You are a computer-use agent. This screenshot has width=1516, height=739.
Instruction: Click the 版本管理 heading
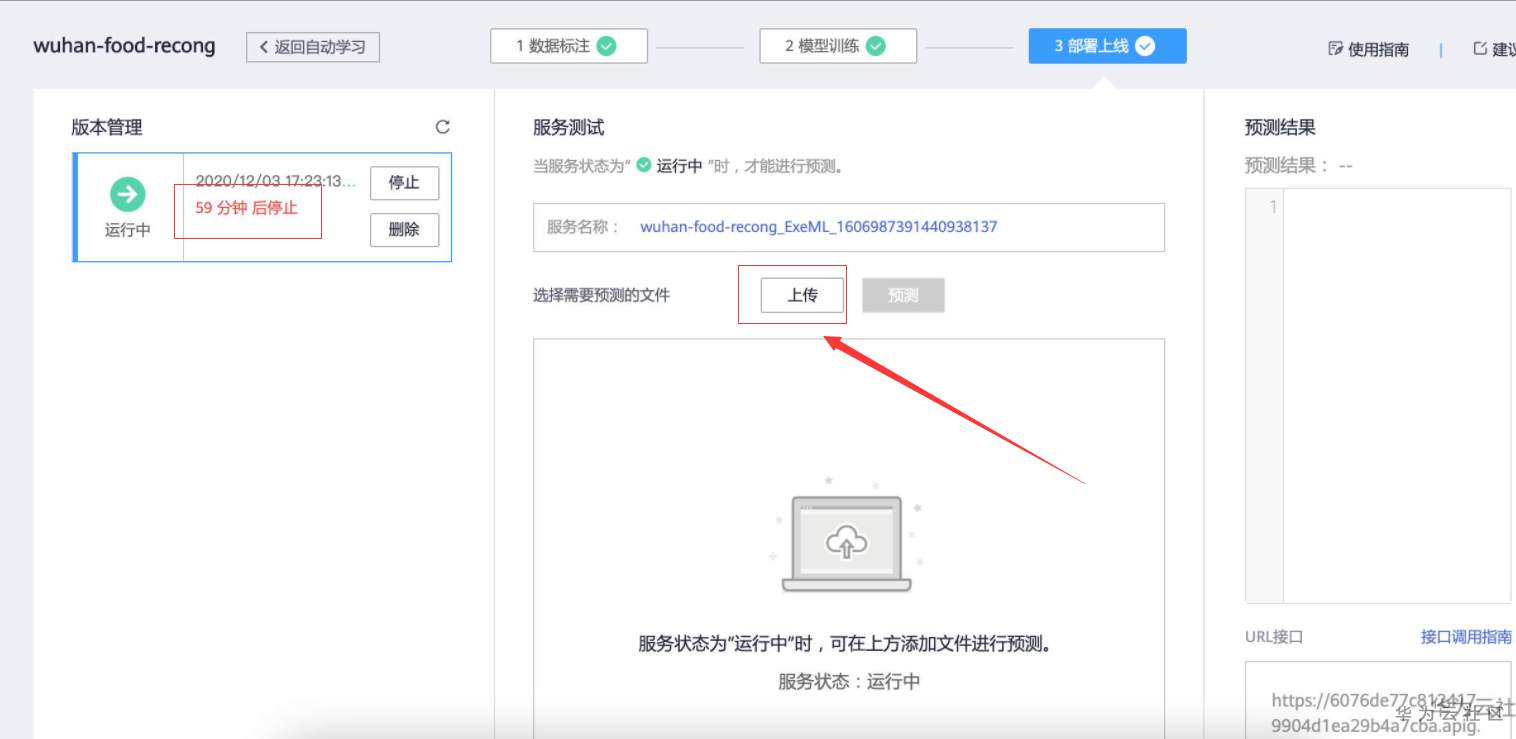(x=107, y=127)
